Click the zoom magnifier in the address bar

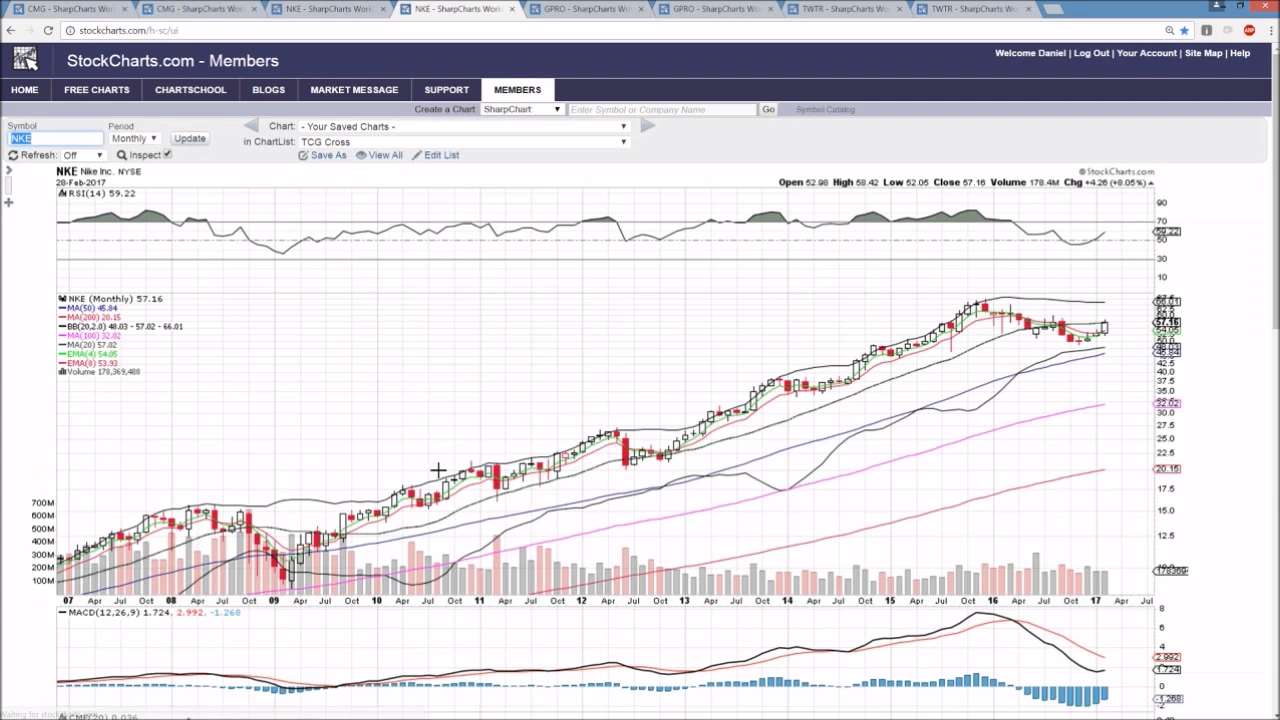point(1169,30)
